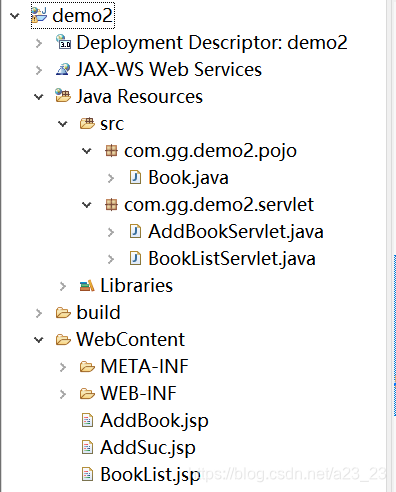Expand the BookListServlet.java node
This screenshot has width=396, height=492.
pos(111,259)
